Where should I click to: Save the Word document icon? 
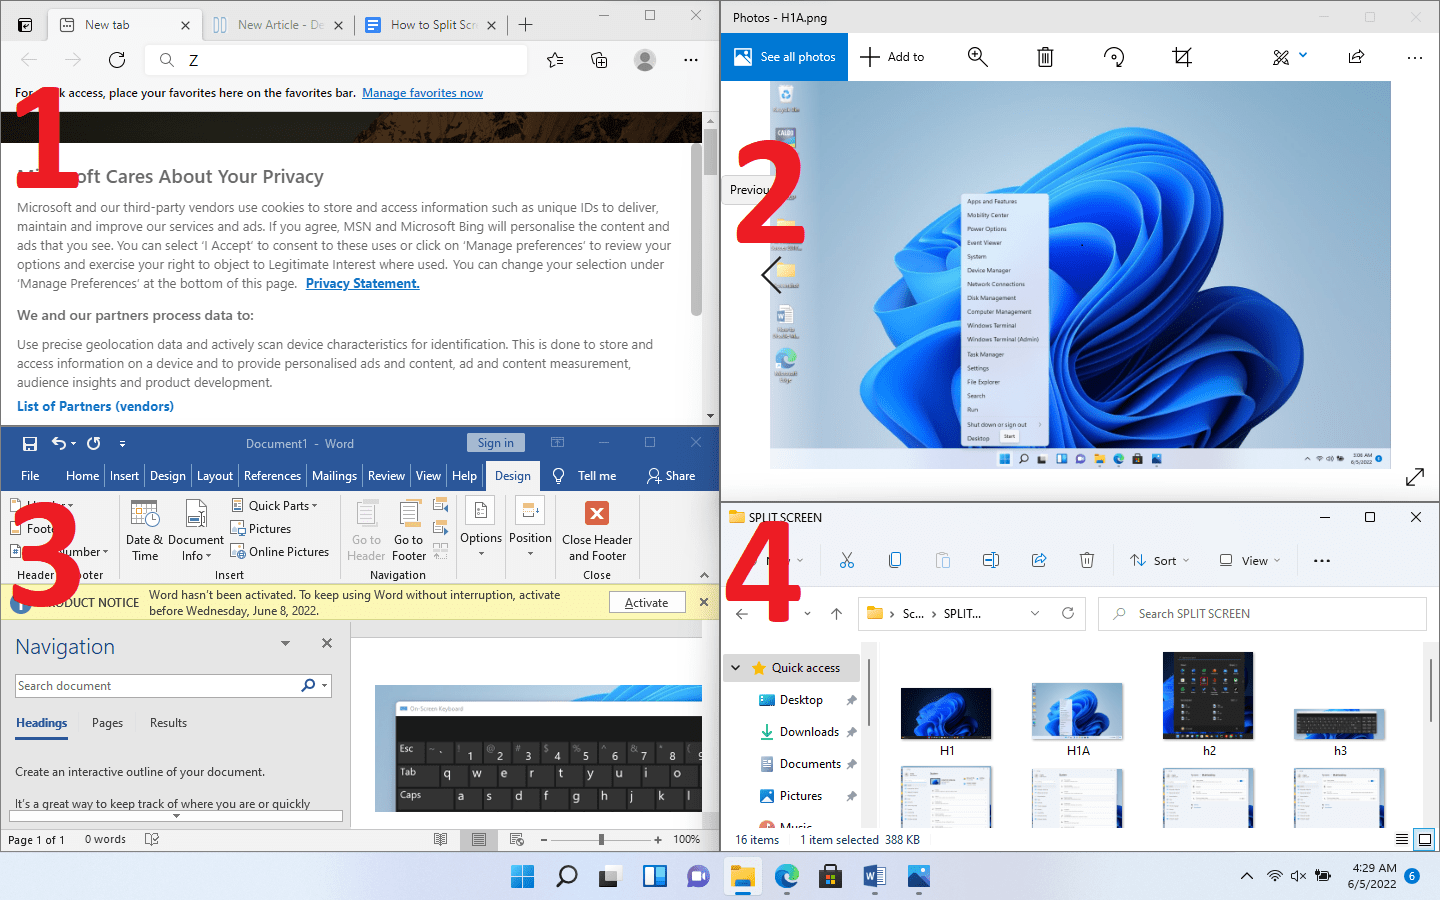(30, 443)
